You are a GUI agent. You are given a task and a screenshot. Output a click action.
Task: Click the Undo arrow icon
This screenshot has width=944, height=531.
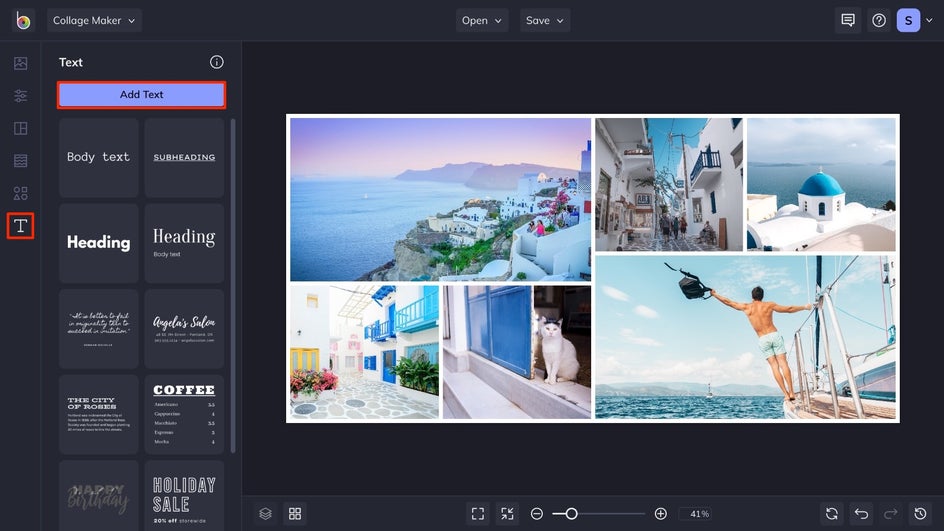coord(861,513)
